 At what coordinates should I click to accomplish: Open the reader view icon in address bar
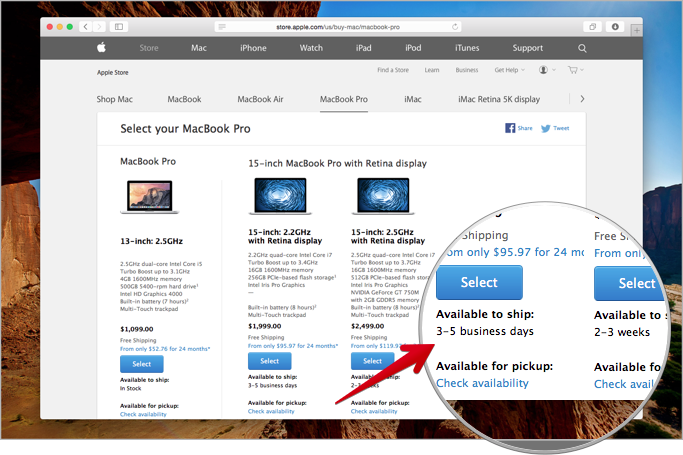222,27
